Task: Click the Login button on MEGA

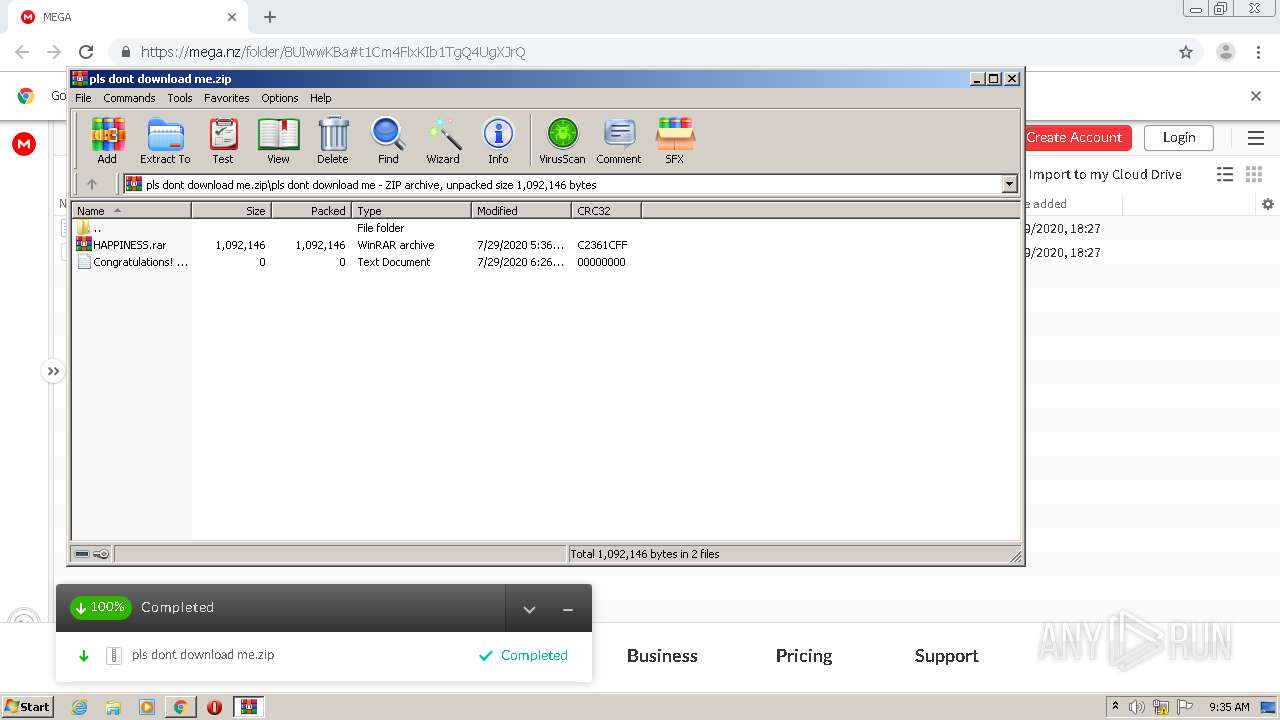Action: (x=1178, y=137)
